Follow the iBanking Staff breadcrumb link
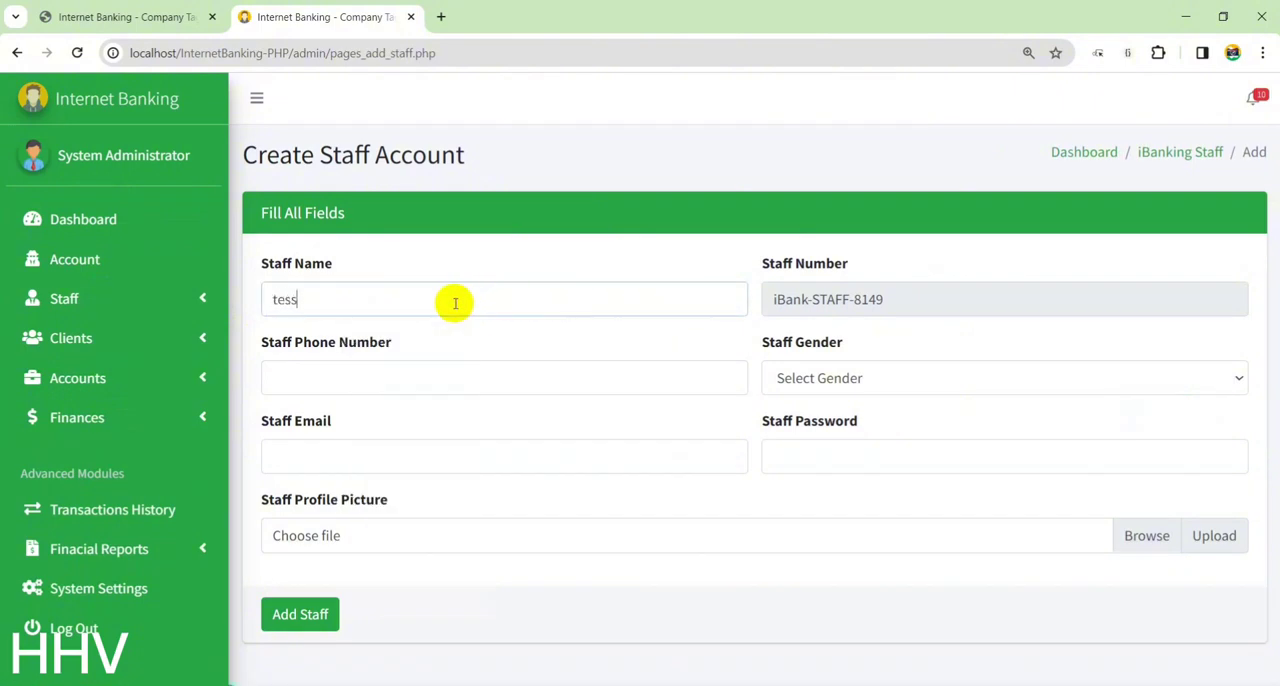Viewport: 1280px width, 686px height. click(x=1180, y=152)
